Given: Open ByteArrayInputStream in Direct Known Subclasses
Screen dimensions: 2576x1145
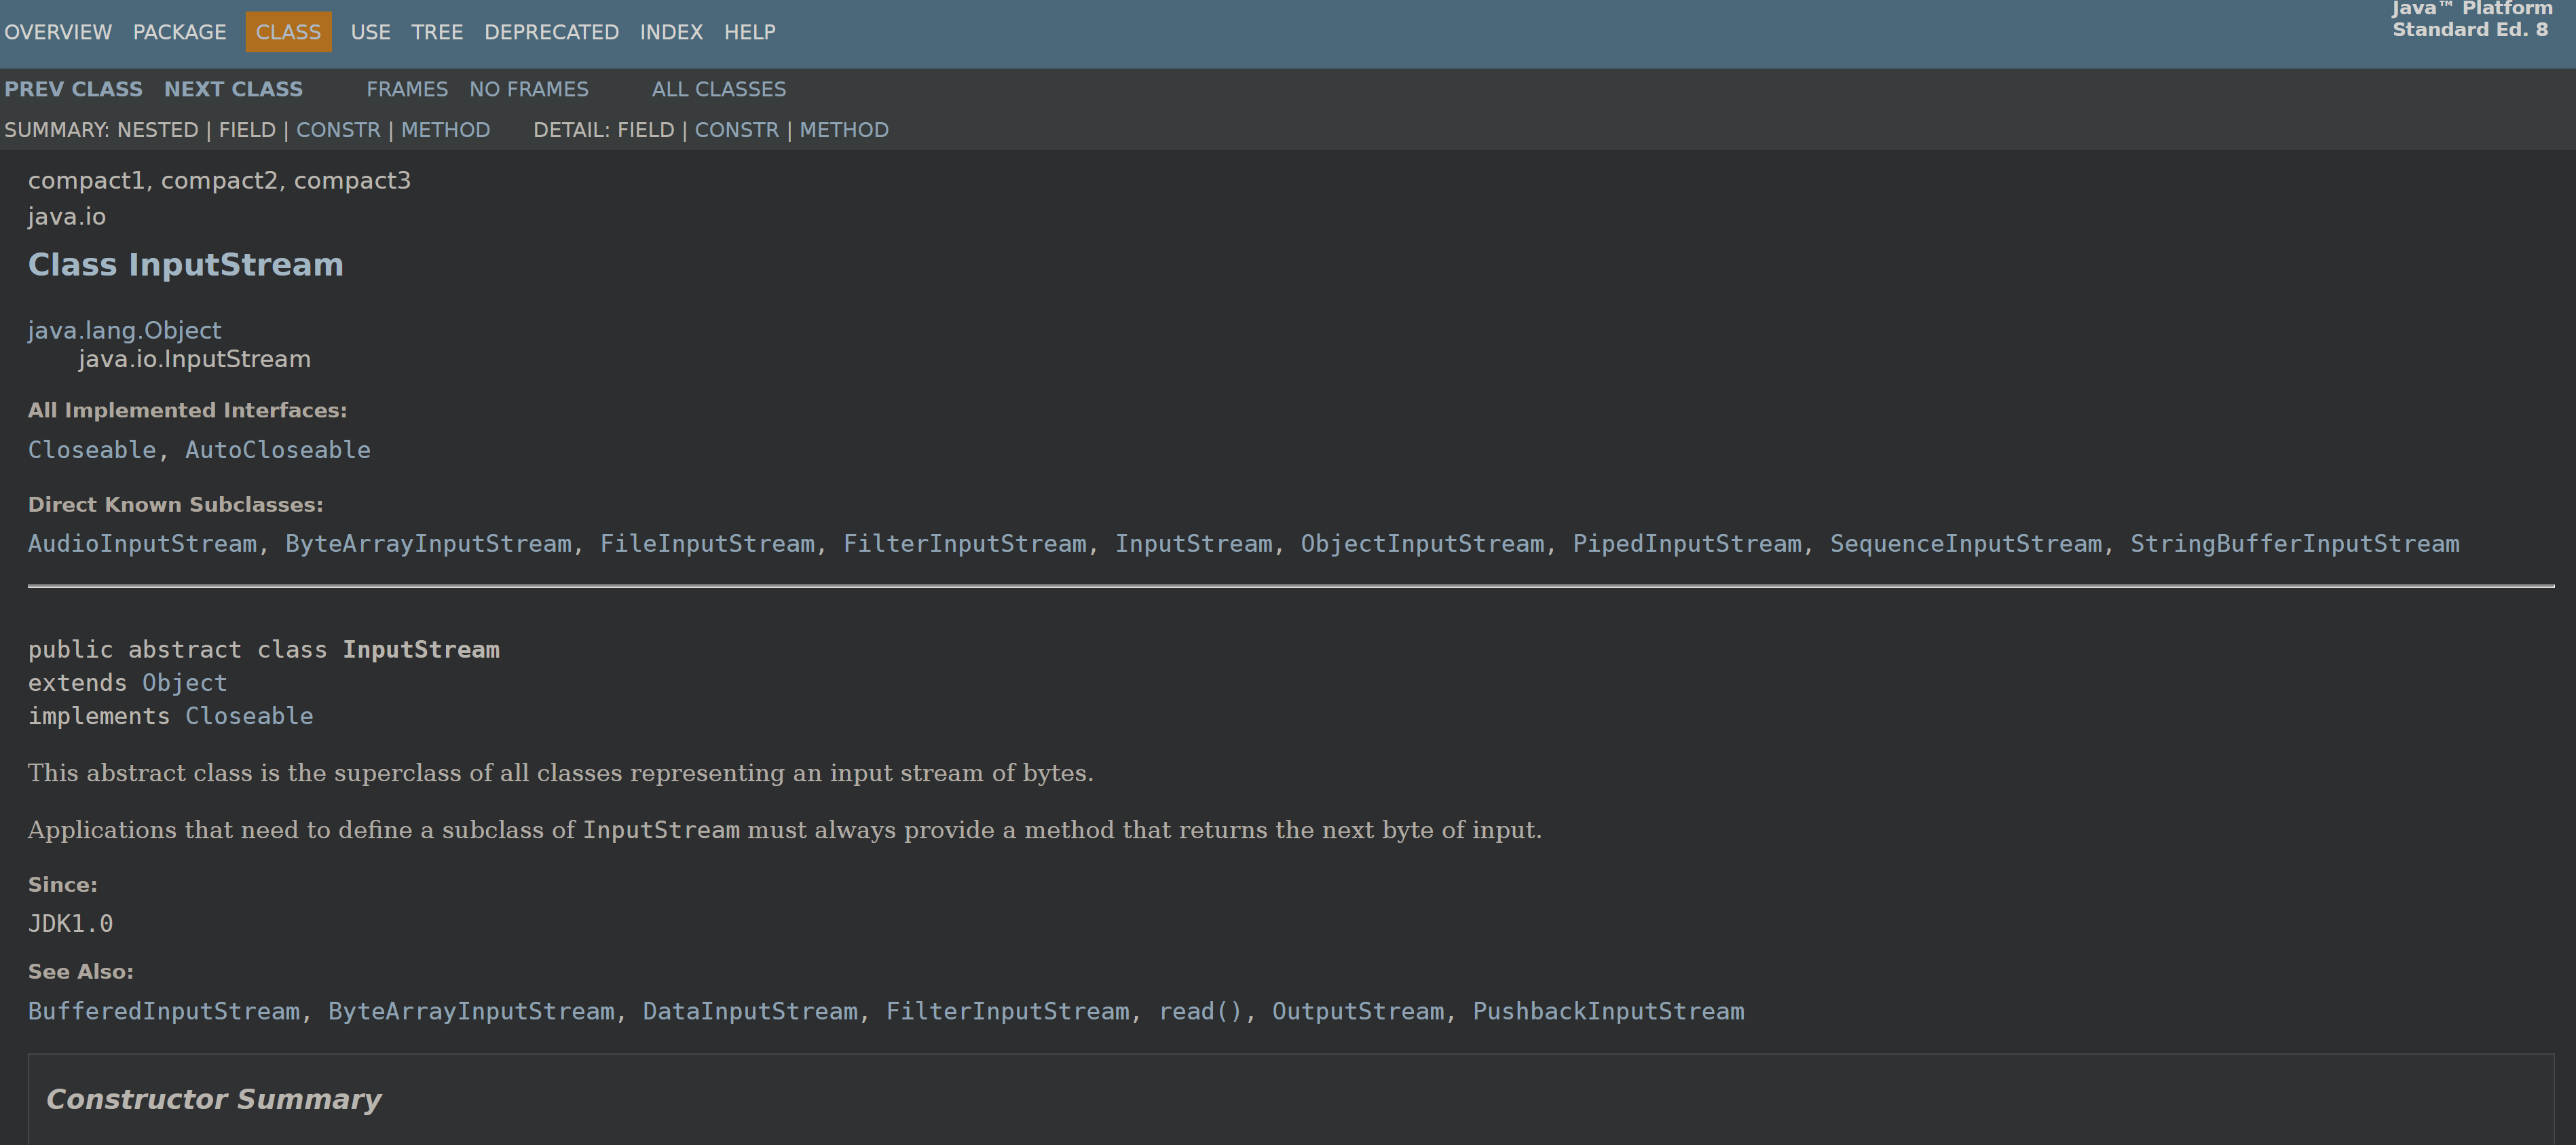Looking at the screenshot, I should (x=428, y=544).
